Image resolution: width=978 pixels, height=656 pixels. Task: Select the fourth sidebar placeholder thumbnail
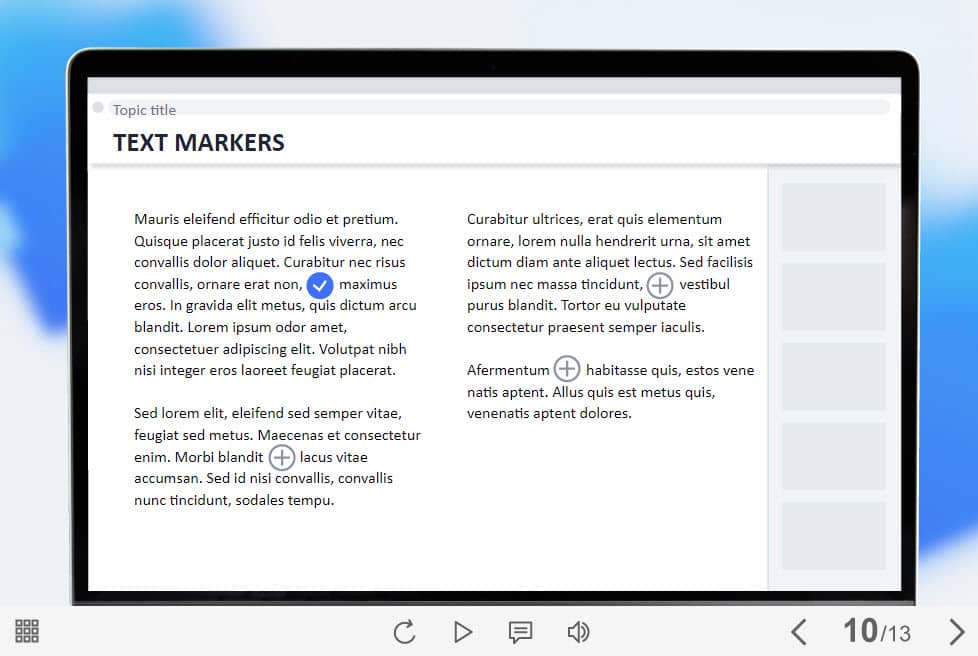coord(833,456)
